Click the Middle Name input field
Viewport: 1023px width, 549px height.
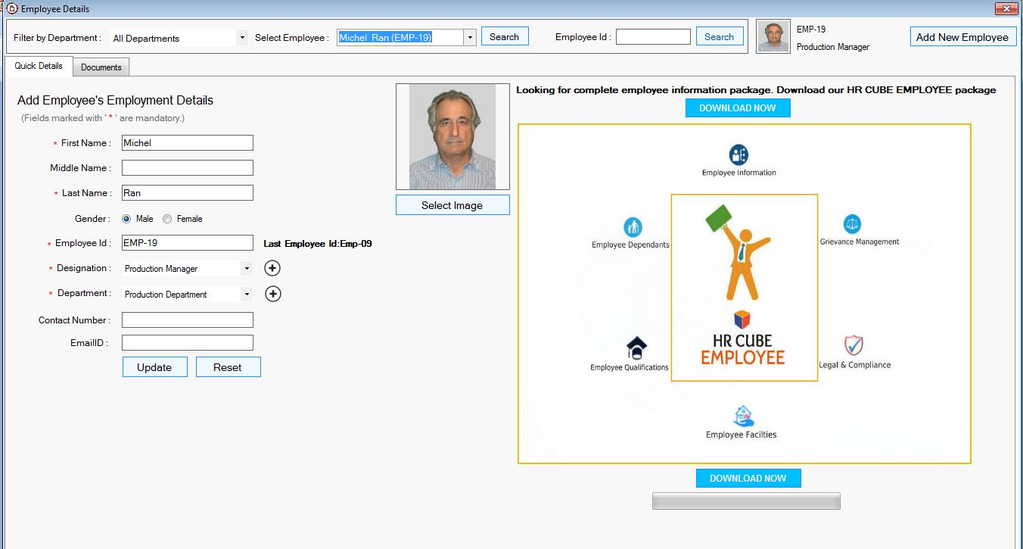coord(187,168)
